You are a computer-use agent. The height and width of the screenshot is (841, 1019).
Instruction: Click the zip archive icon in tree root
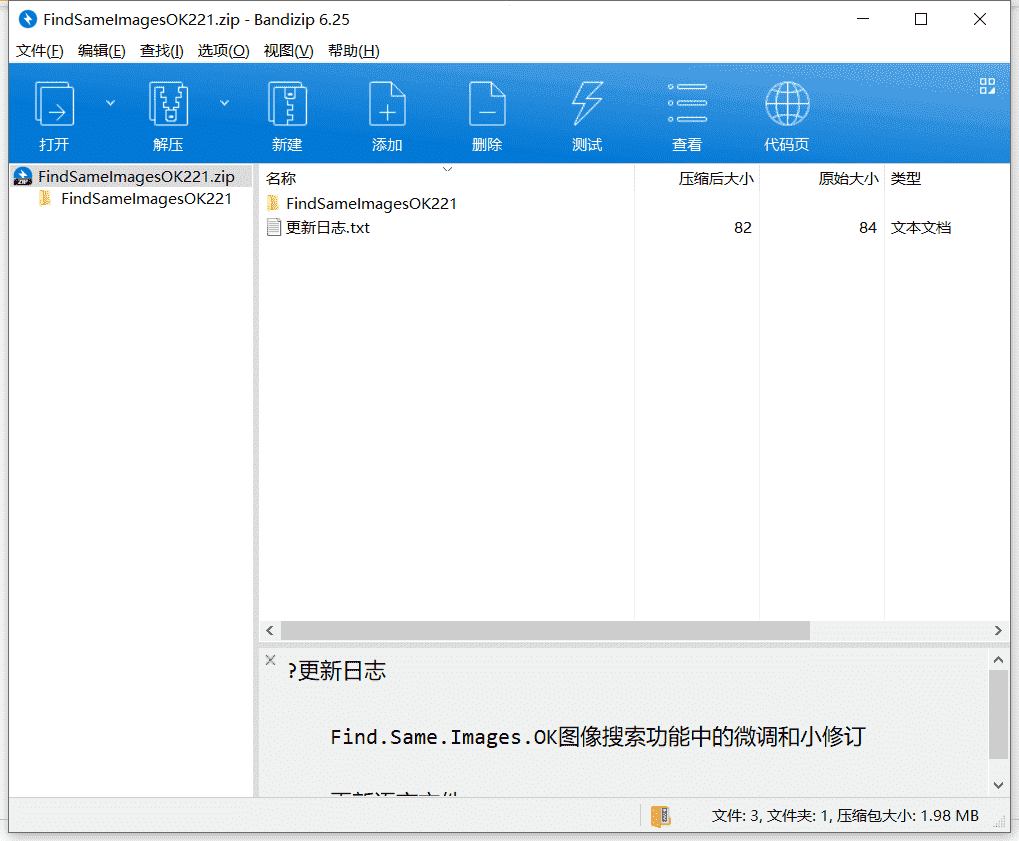click(23, 176)
